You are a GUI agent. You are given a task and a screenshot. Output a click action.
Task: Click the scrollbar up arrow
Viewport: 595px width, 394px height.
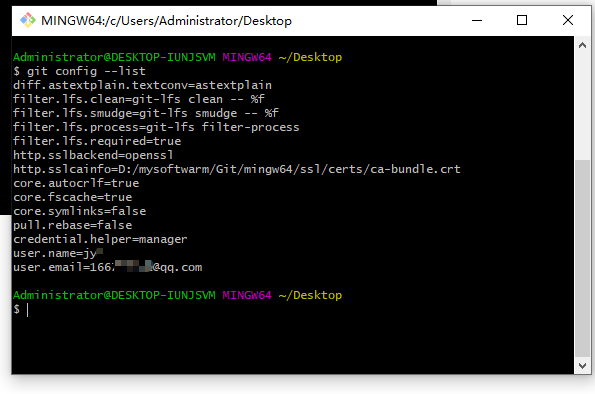582,46
